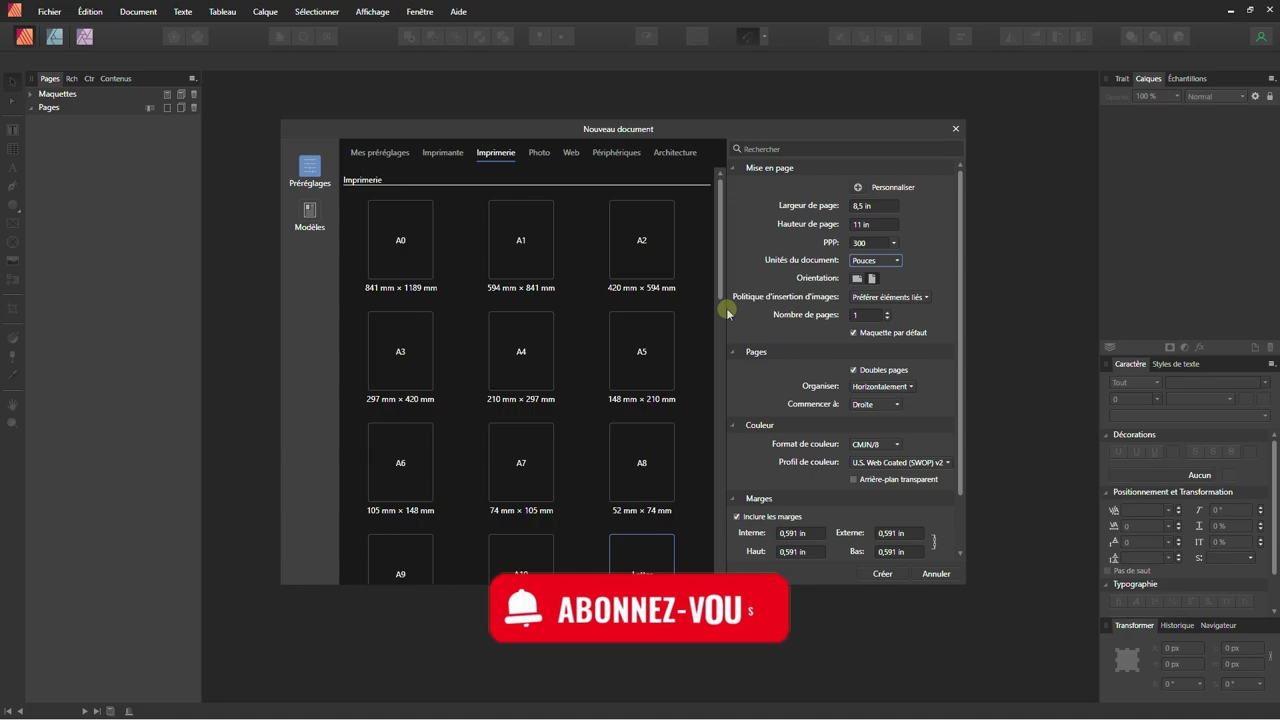
Task: Click the margin link icon beside Externe
Action: 934,542
